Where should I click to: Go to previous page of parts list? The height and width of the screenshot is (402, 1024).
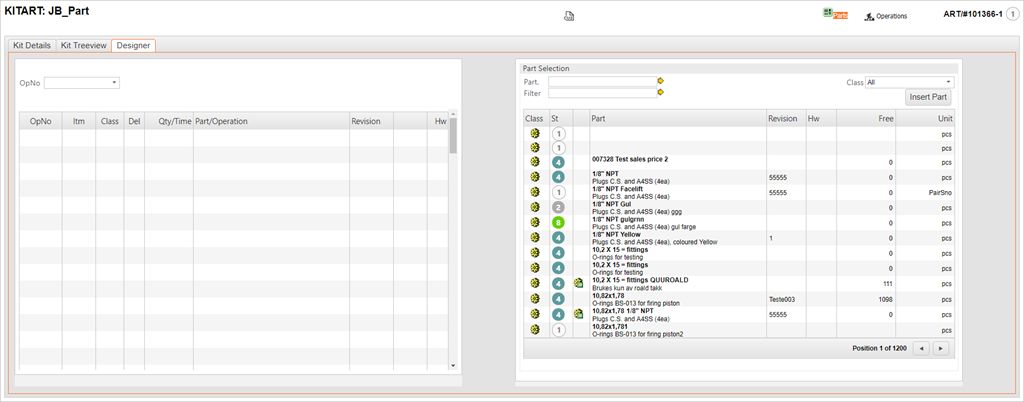[922, 348]
